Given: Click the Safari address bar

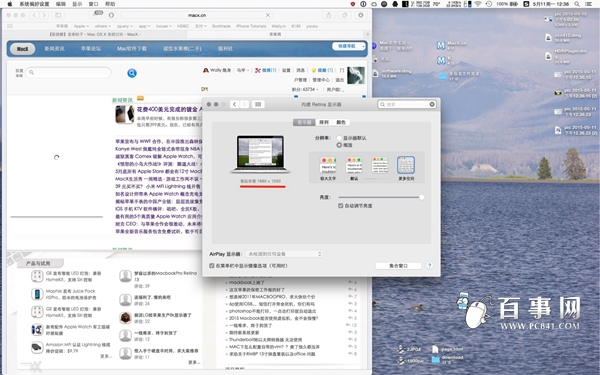Looking at the screenshot, I should [197, 15].
